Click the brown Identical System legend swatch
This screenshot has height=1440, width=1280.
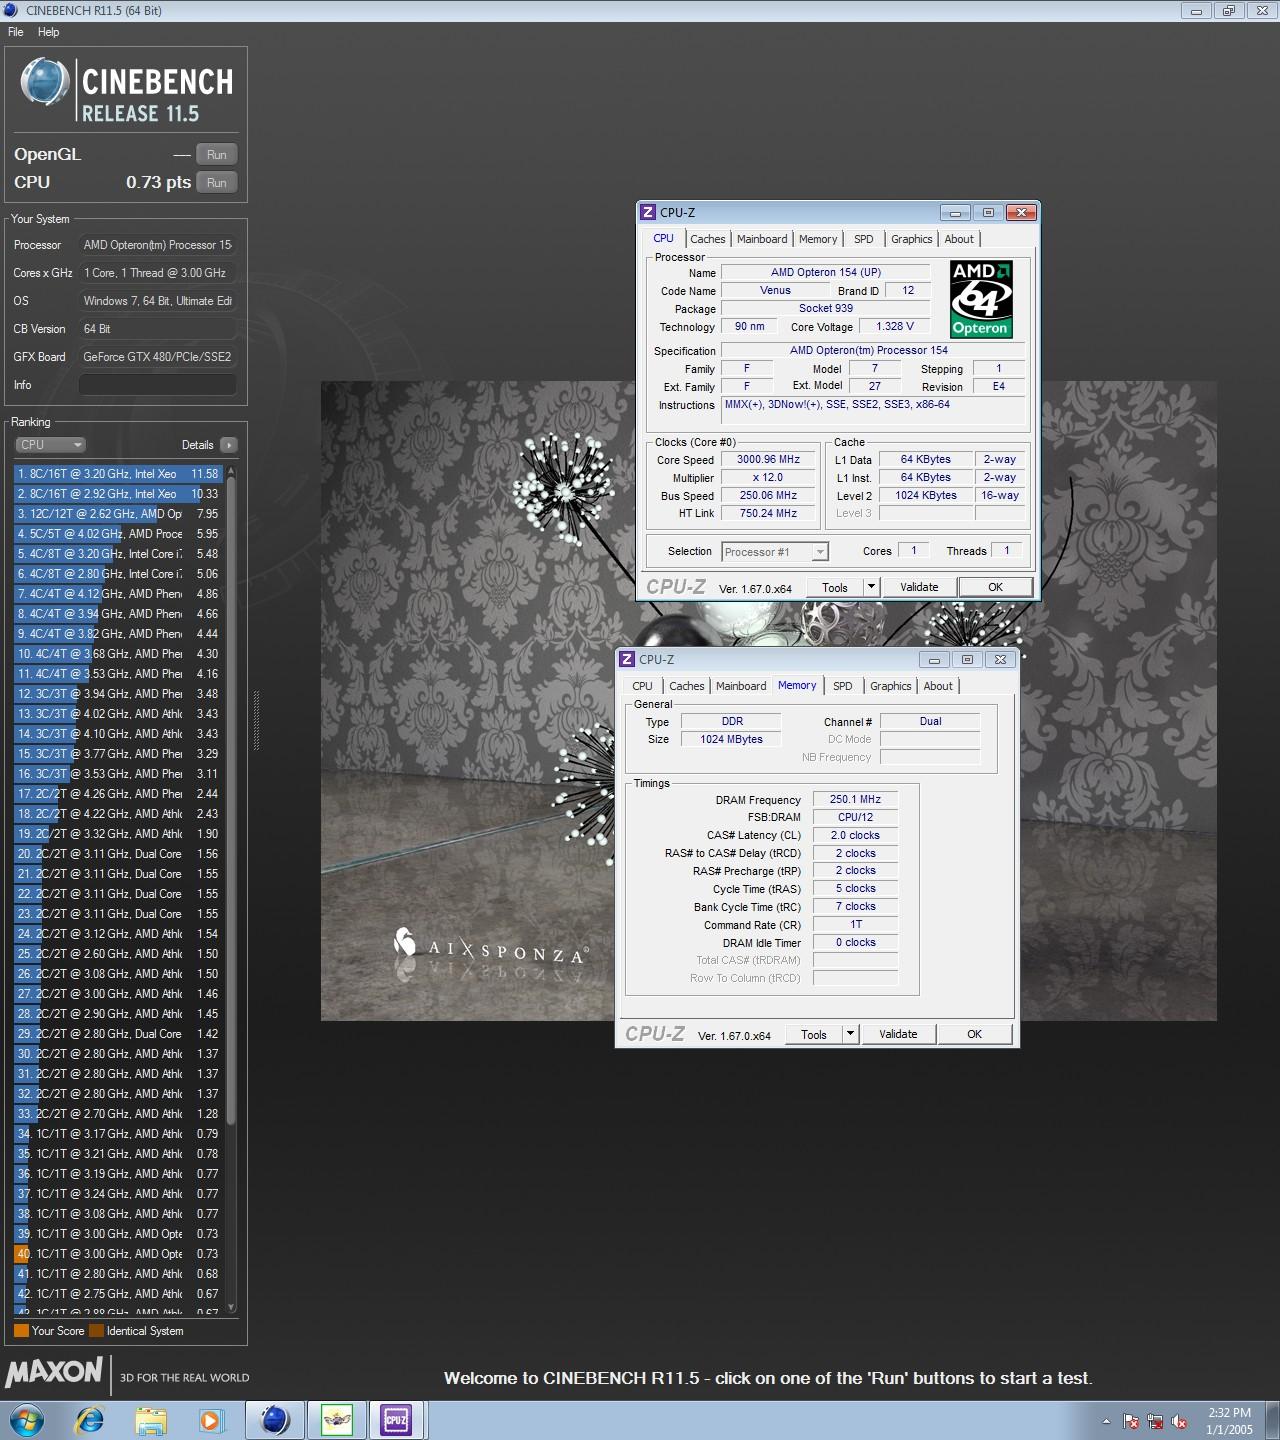(96, 1331)
